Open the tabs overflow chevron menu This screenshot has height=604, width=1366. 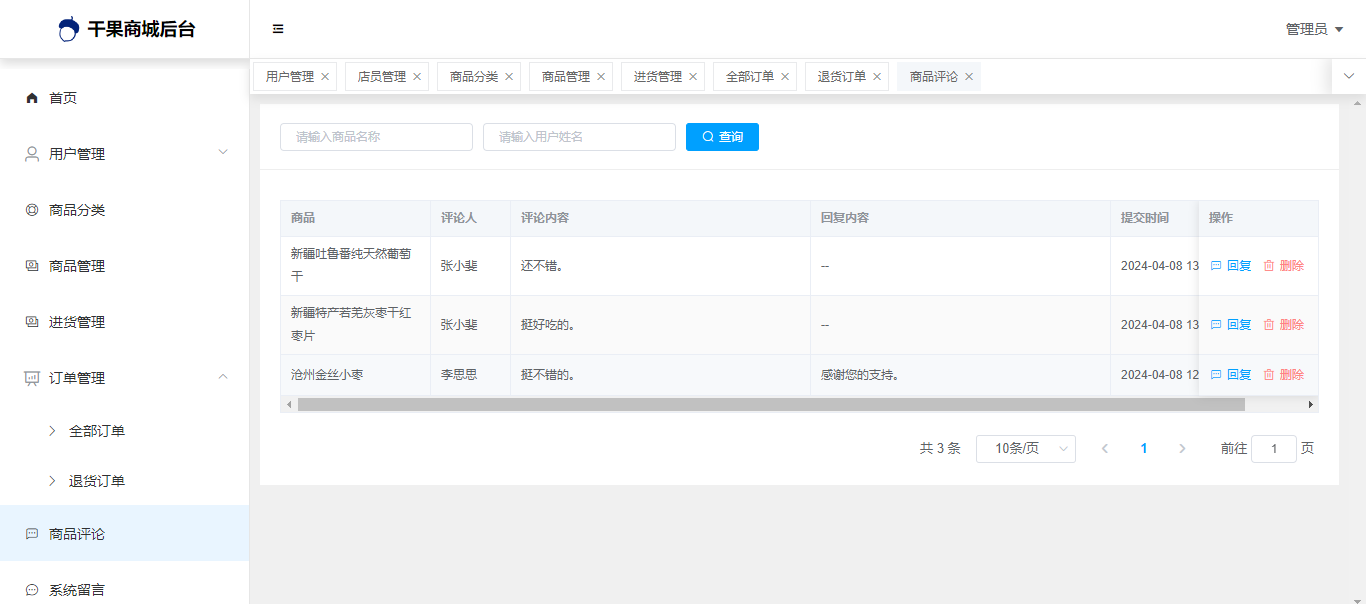[x=1349, y=76]
